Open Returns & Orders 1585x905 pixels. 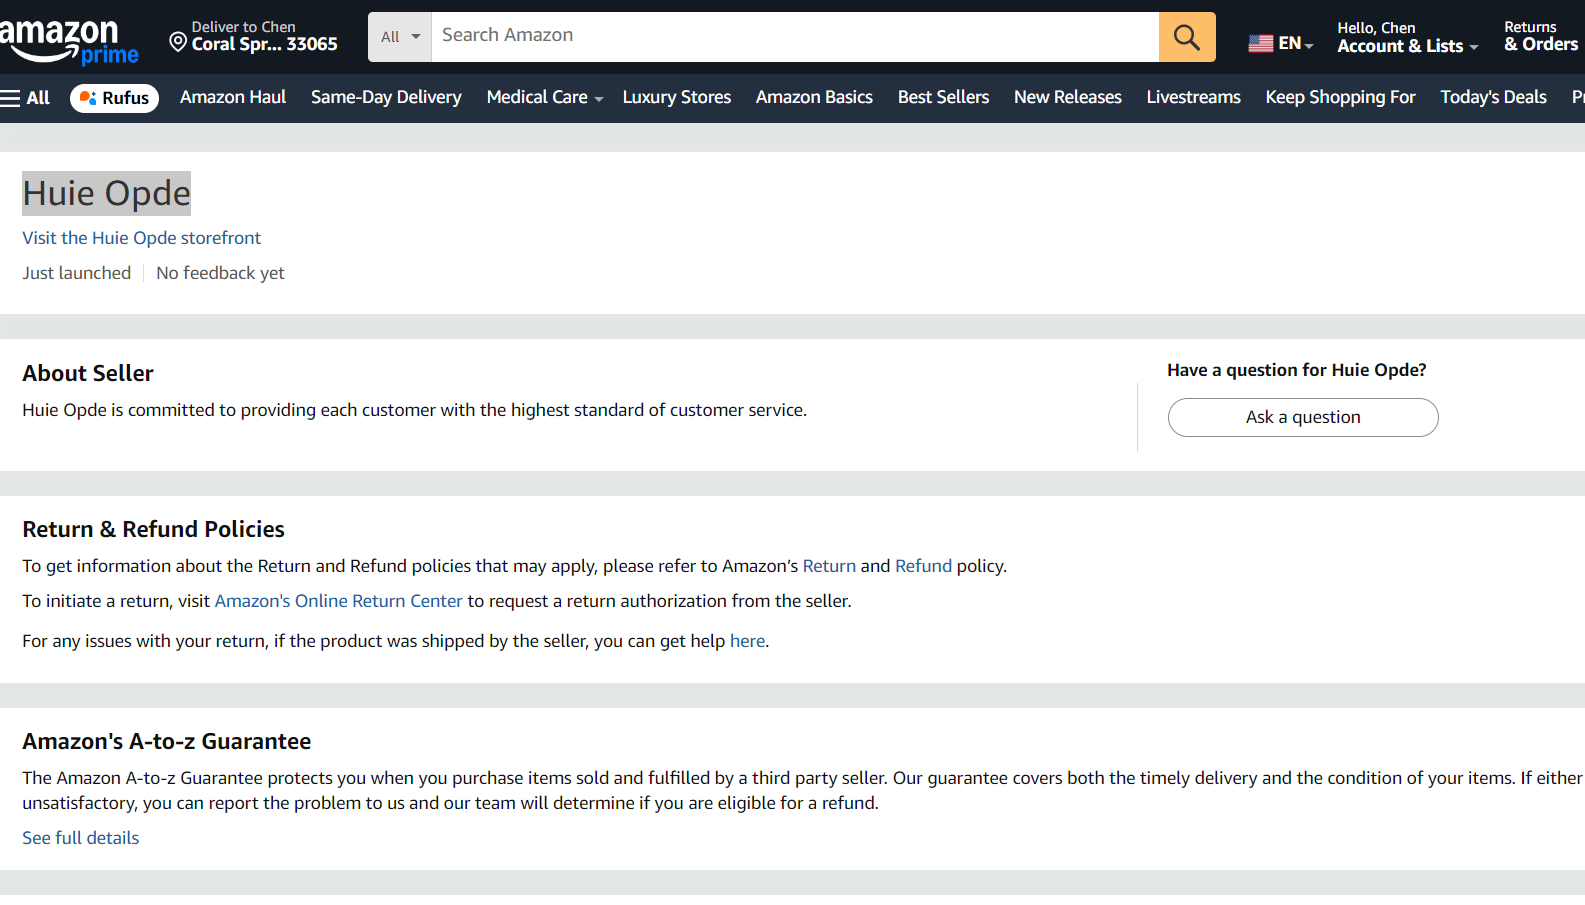tap(1540, 37)
